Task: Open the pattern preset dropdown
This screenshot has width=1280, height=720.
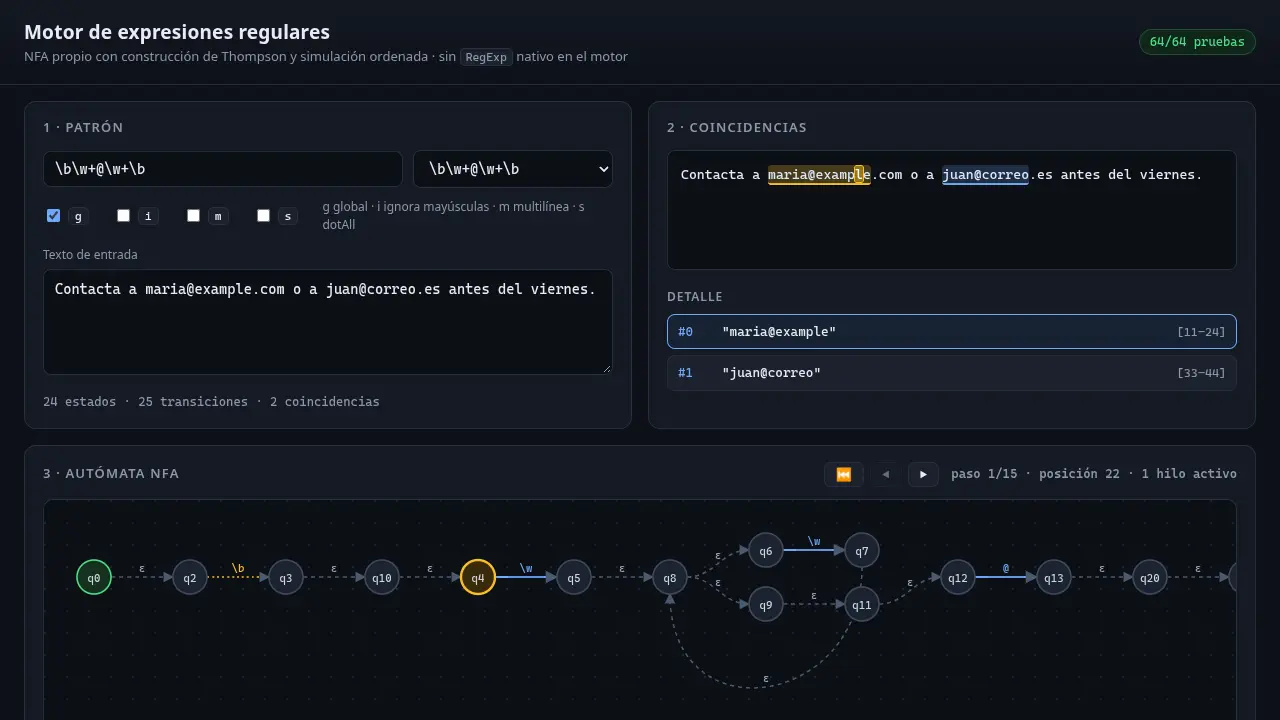Action: pyautogui.click(x=513, y=169)
